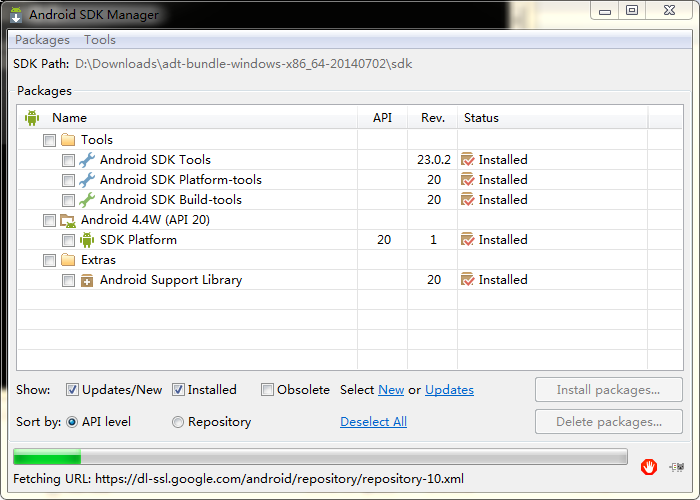This screenshot has height=500, width=700.
Task: Click the Android Support Library package icon
Action: point(87,280)
